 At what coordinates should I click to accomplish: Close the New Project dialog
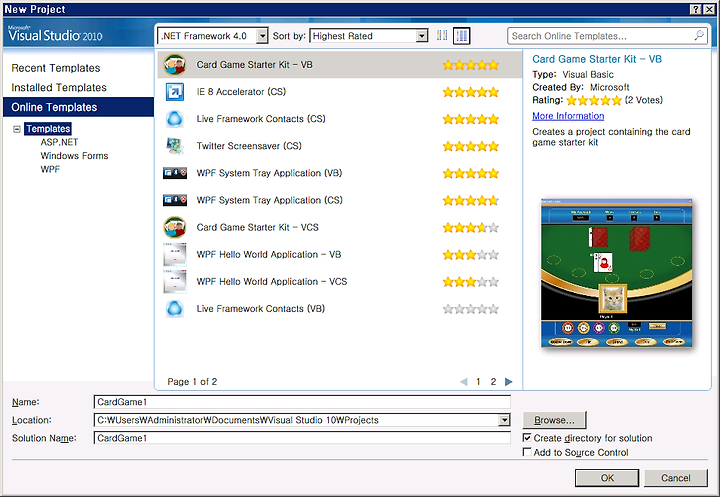[x=709, y=9]
